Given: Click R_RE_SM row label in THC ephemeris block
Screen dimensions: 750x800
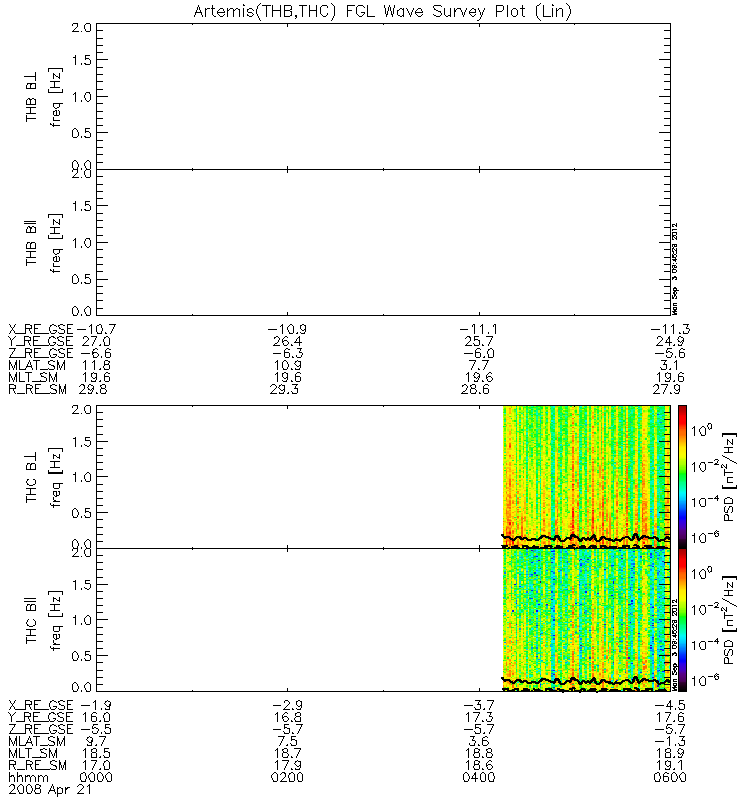Looking at the screenshot, I should [x=37, y=766].
